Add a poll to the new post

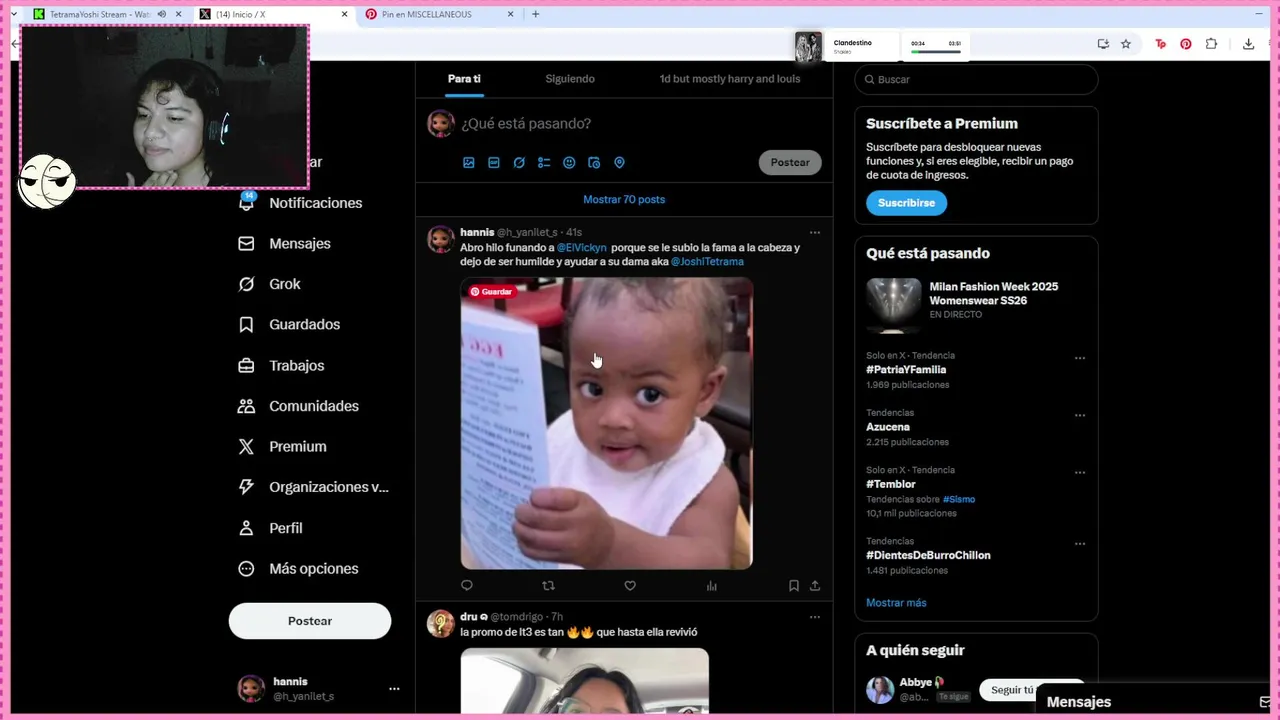point(544,163)
